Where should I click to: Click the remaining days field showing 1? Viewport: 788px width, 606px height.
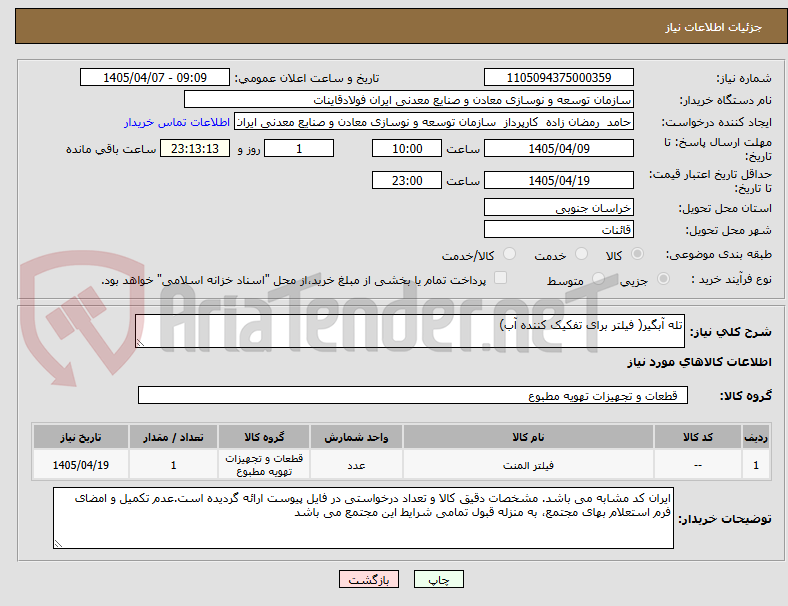pyautogui.click(x=299, y=148)
